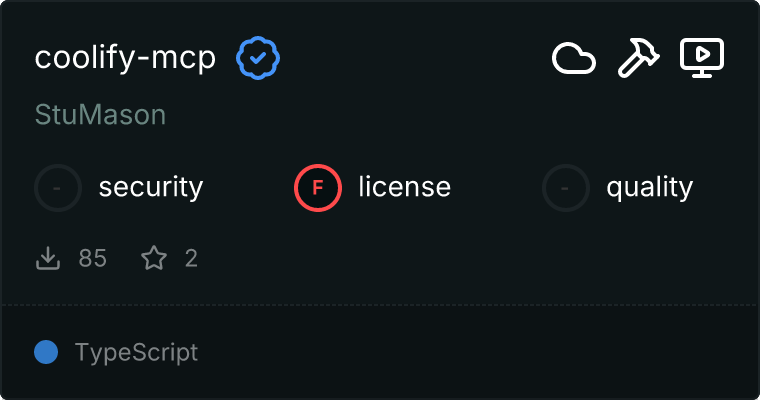
Task: Click the red F license grade badge
Action: click(318, 187)
